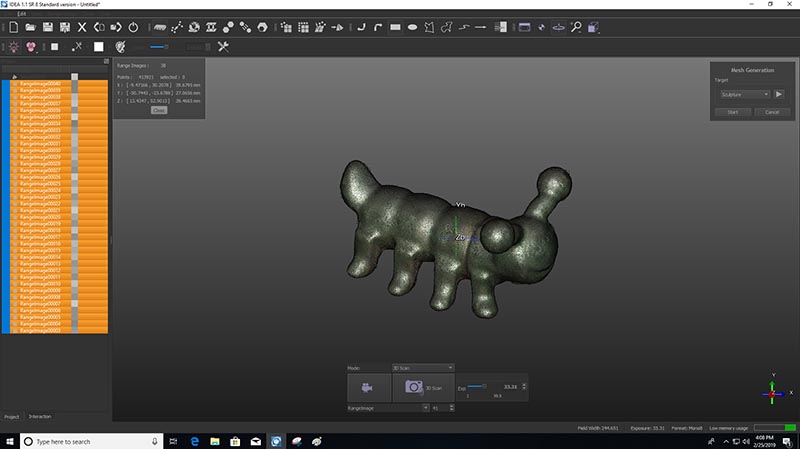Viewport: 800px width, 449px height.
Task: Select the freeform lasso selection tool
Action: (x=446, y=27)
